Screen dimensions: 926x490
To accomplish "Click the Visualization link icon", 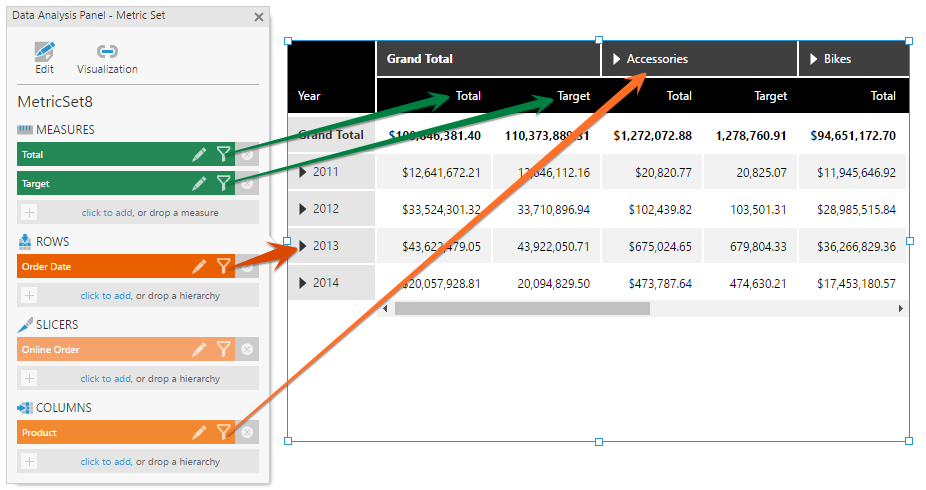I will click(107, 51).
